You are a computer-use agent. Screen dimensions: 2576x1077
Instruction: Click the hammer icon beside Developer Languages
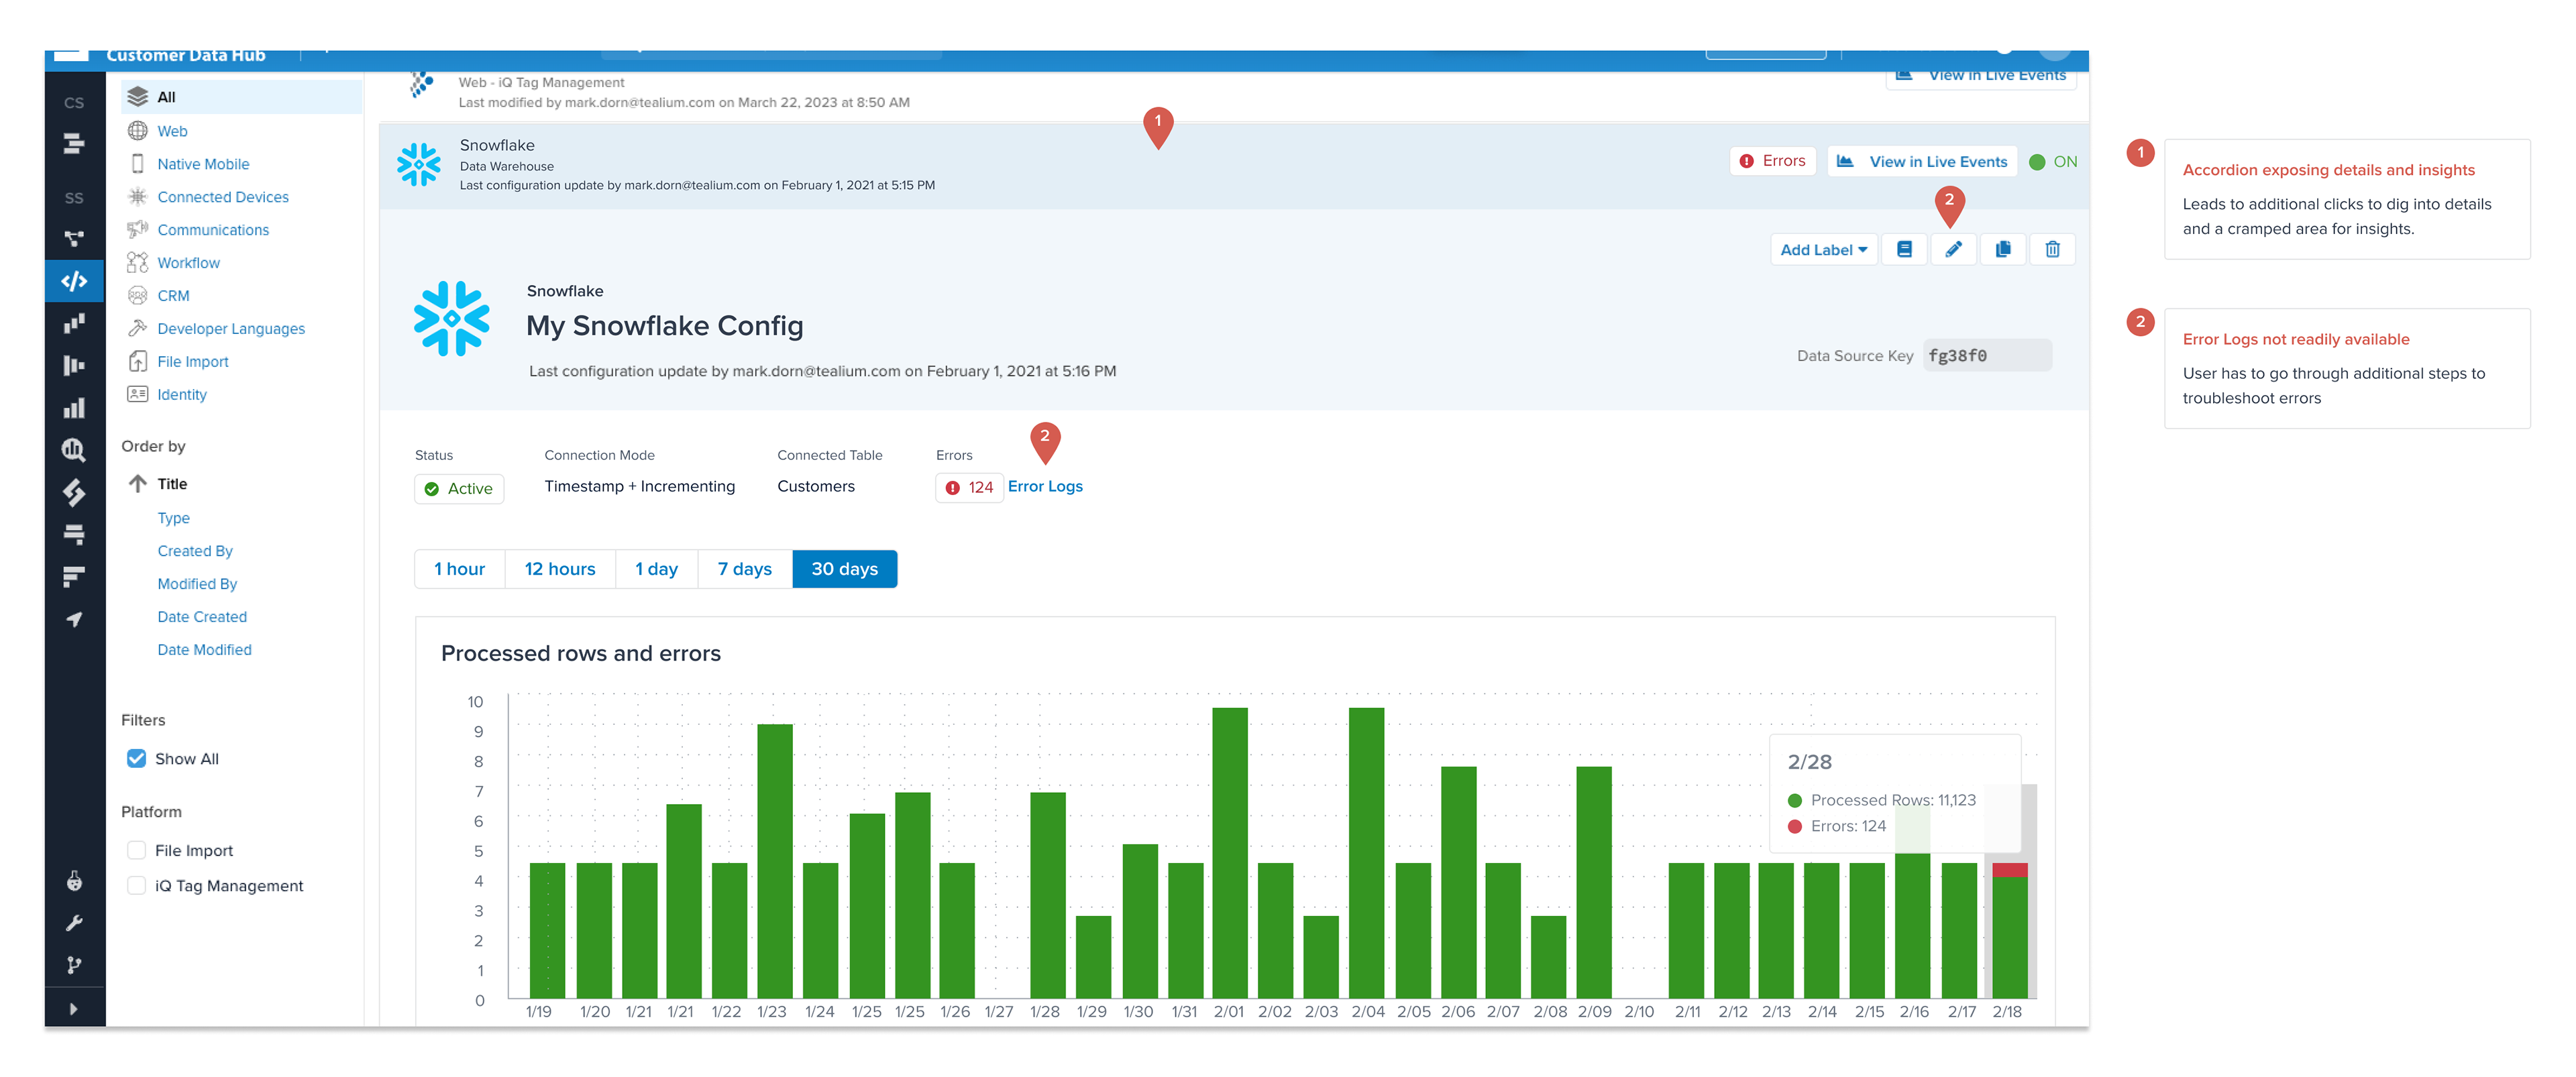[x=138, y=328]
